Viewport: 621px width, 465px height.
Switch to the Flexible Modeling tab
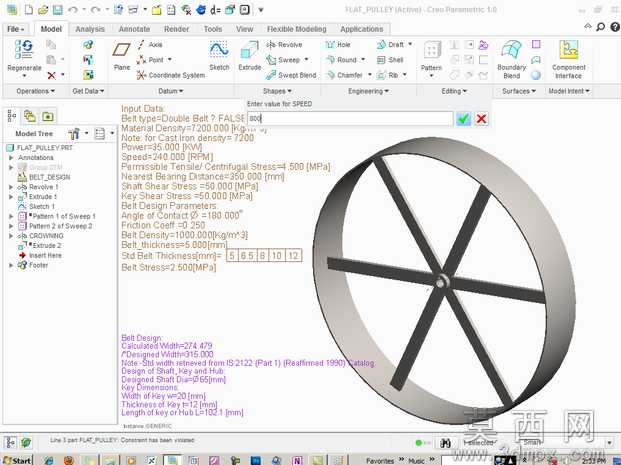point(297,29)
